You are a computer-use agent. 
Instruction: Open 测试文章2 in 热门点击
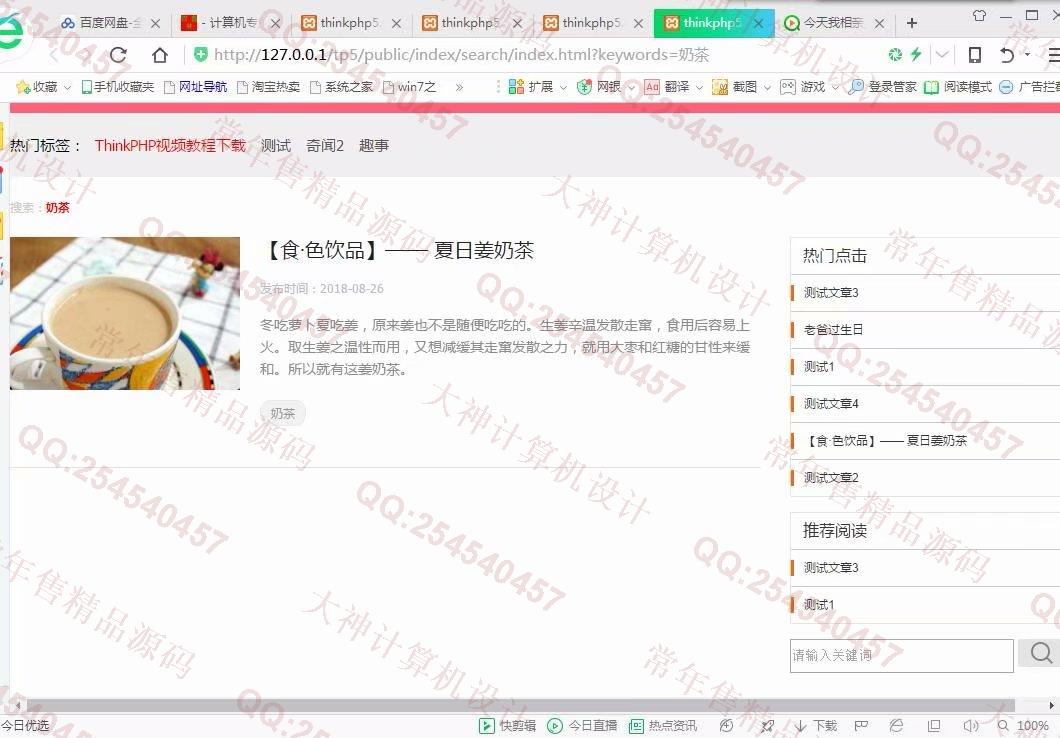[x=831, y=477]
